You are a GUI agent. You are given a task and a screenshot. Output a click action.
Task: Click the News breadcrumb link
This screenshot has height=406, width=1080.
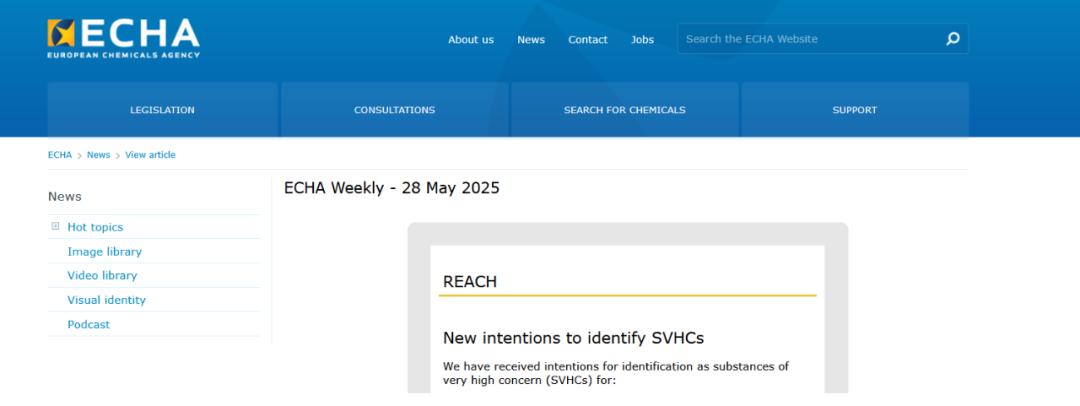[98, 155]
